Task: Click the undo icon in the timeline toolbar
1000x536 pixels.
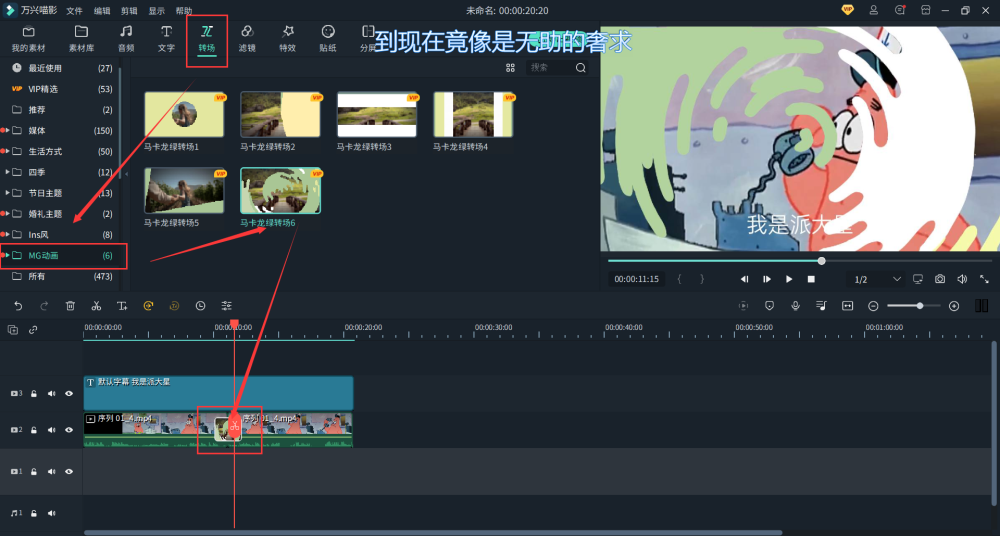Action: tap(18, 306)
